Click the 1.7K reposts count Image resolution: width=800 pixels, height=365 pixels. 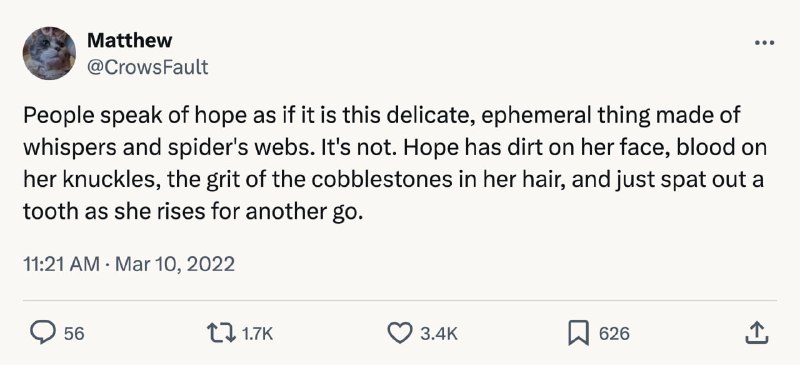point(257,334)
